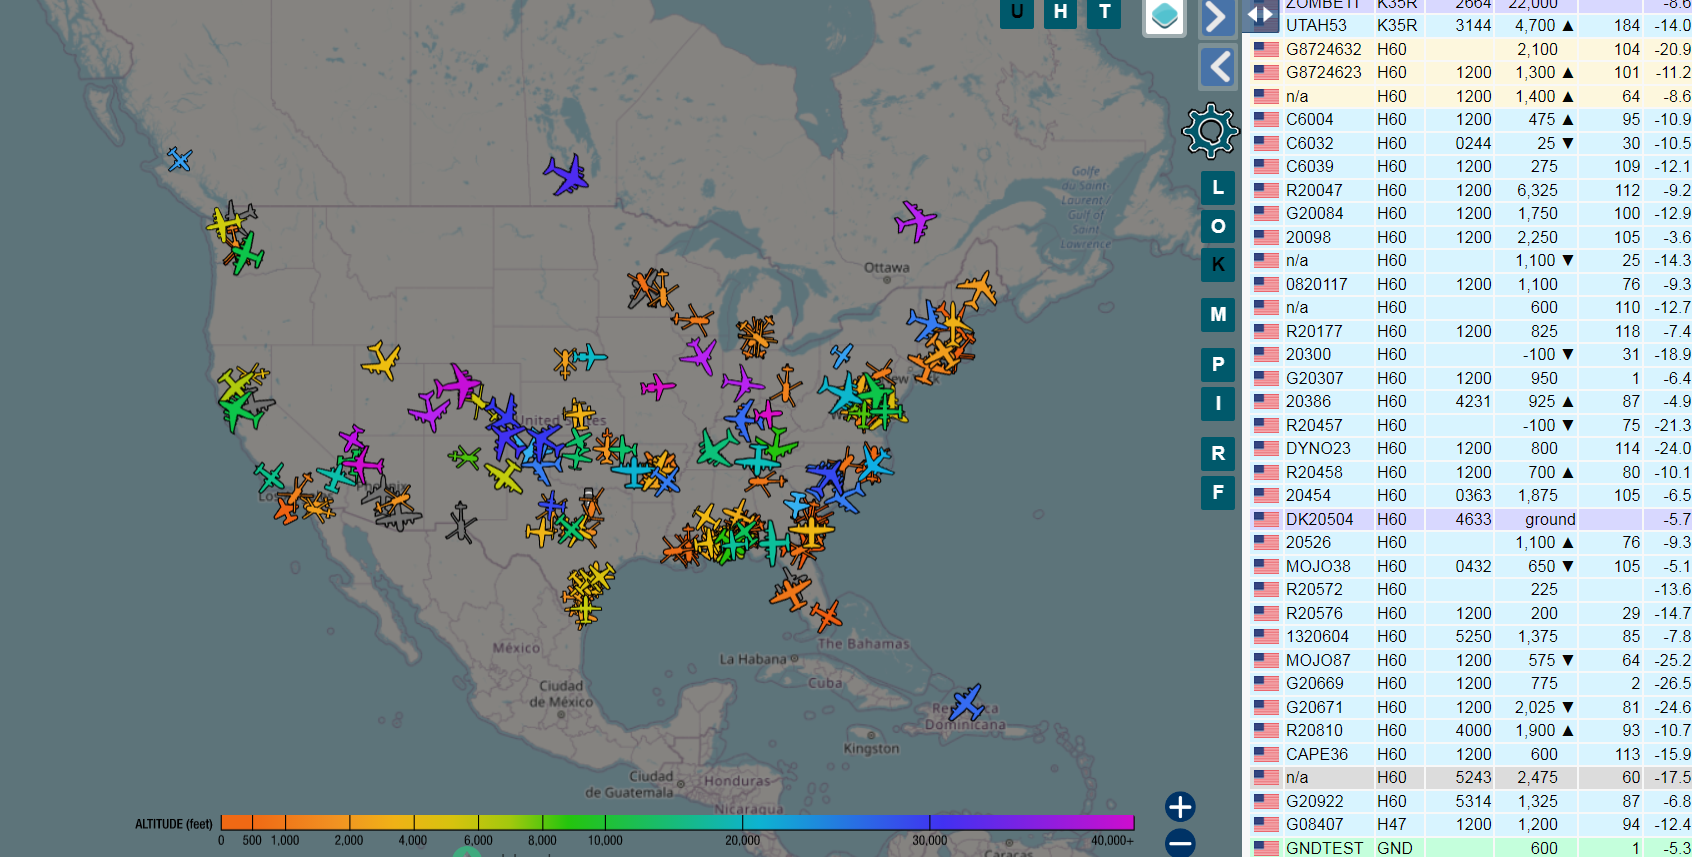Select the R20047 callsign row
1692x857 pixels.
tap(1469, 190)
